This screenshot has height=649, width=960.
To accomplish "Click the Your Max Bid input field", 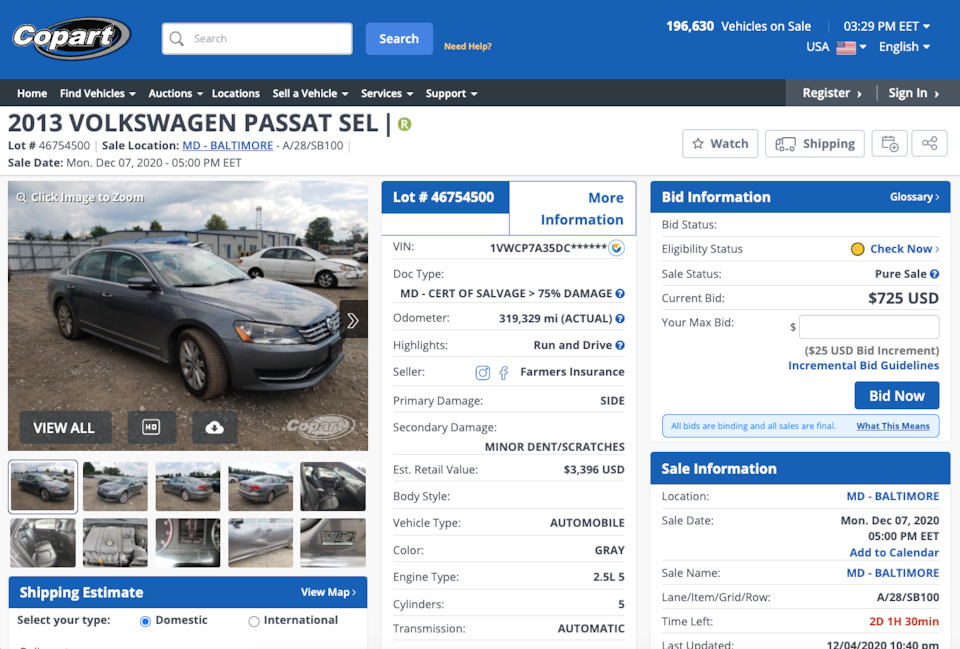I will coord(869,326).
